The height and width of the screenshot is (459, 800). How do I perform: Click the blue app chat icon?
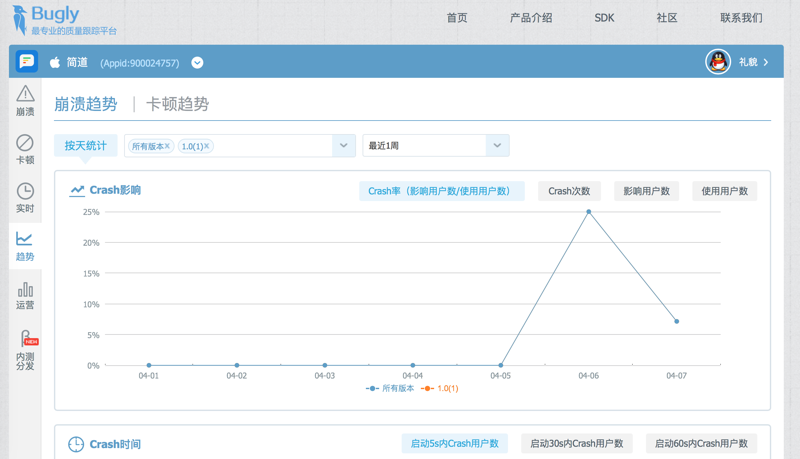(x=27, y=62)
